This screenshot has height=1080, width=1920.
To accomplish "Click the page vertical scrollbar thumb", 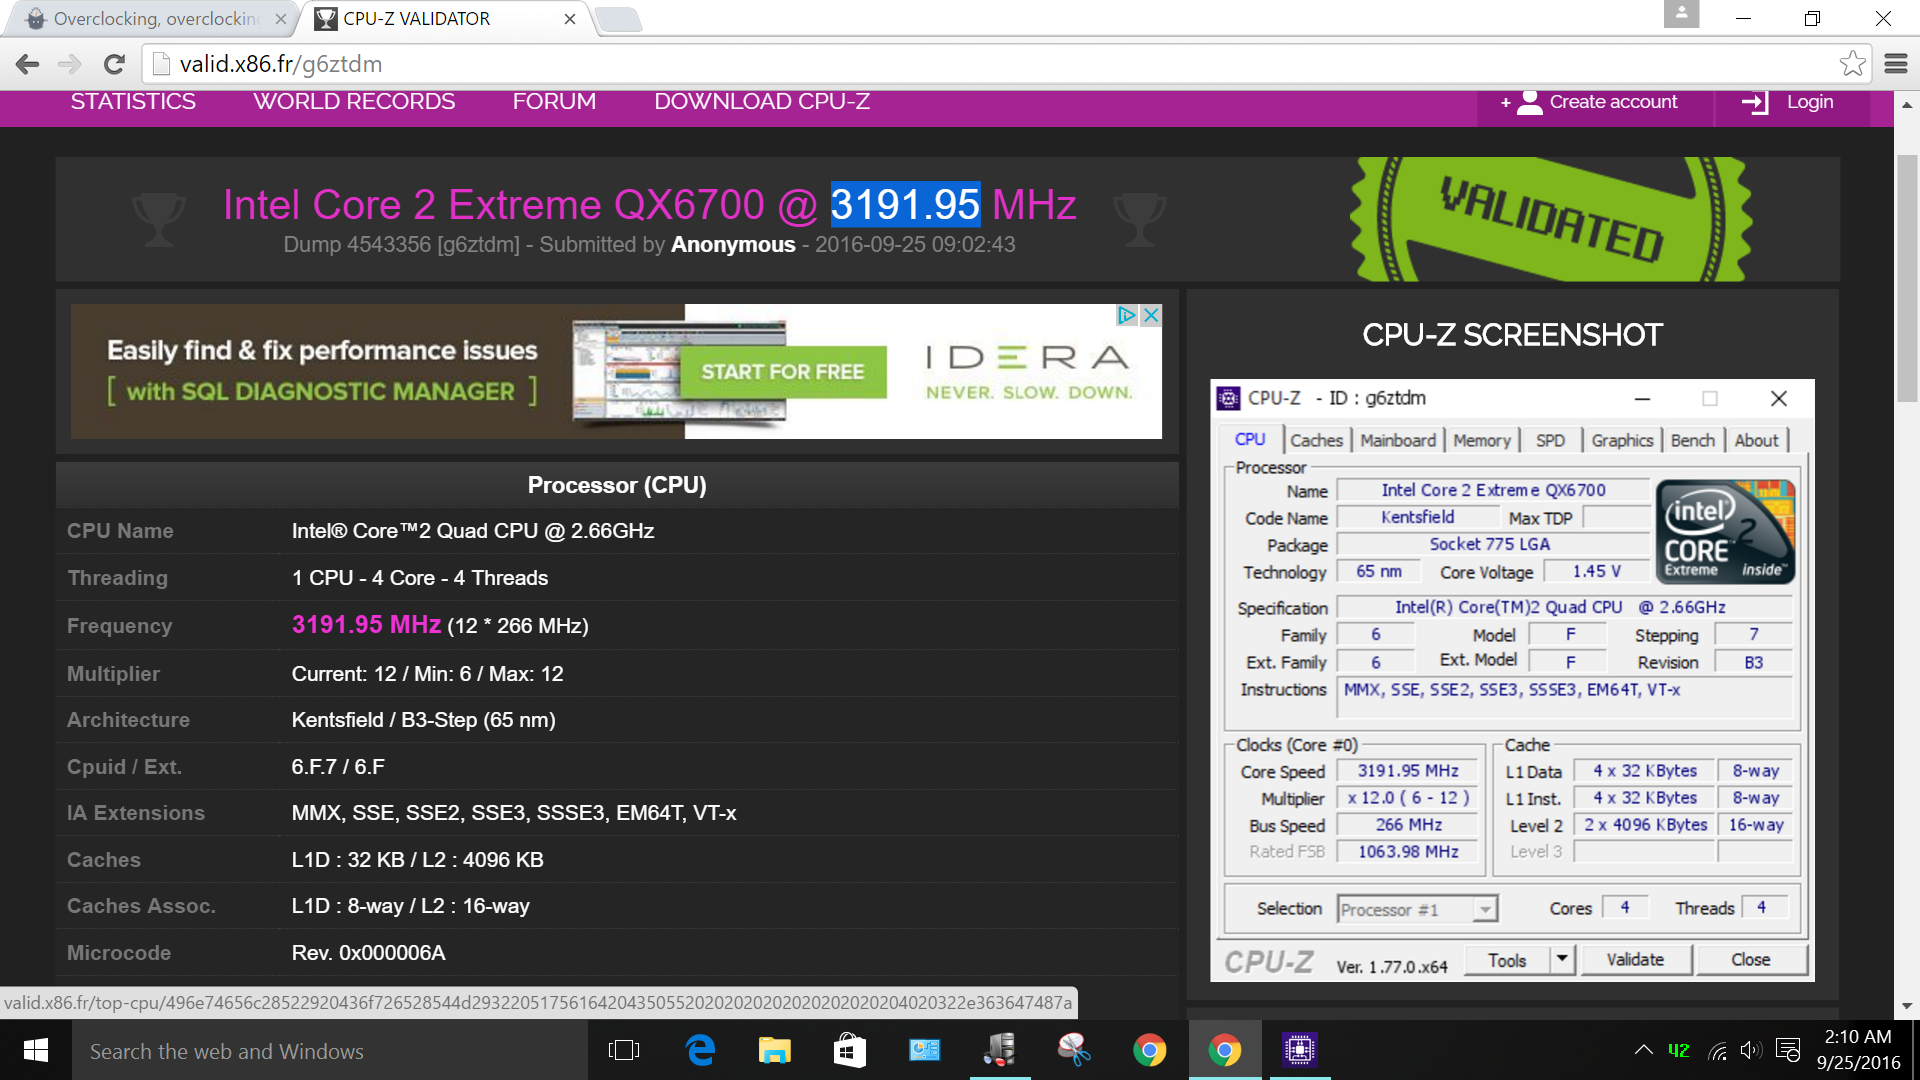I will pyautogui.click(x=1907, y=280).
